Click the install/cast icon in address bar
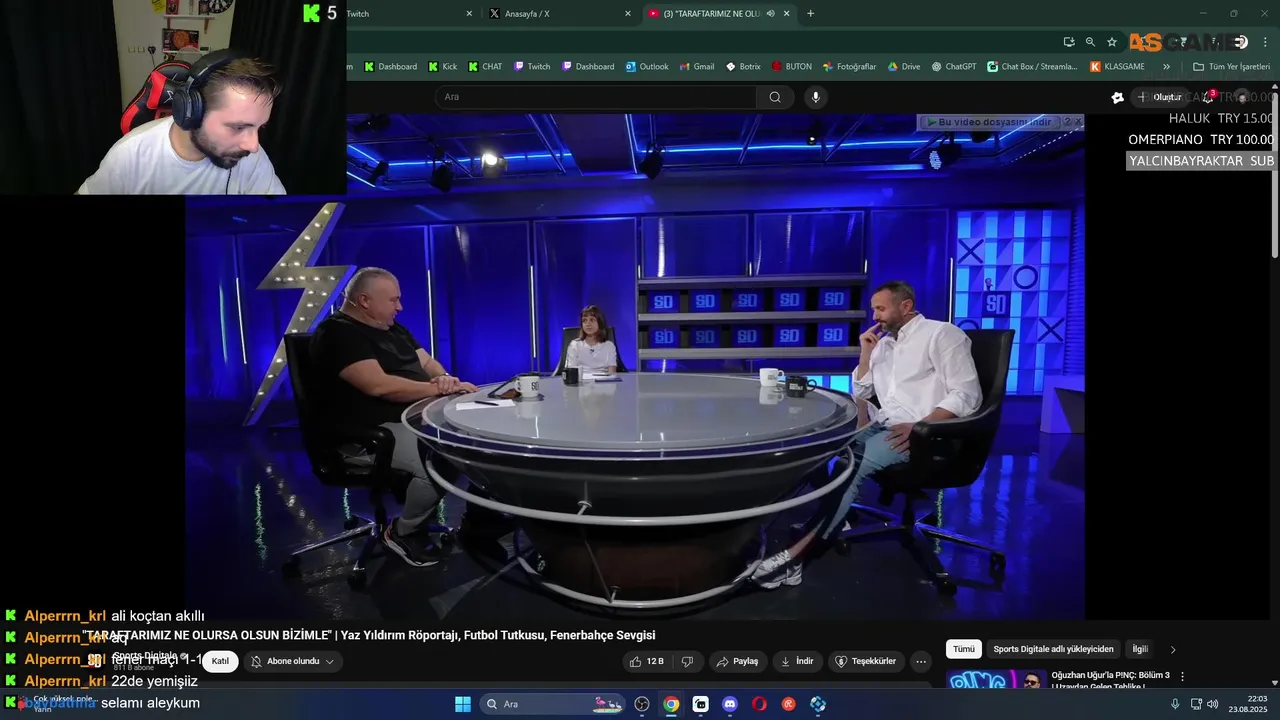Image resolution: width=1280 pixels, height=720 pixels. pos(1069,42)
